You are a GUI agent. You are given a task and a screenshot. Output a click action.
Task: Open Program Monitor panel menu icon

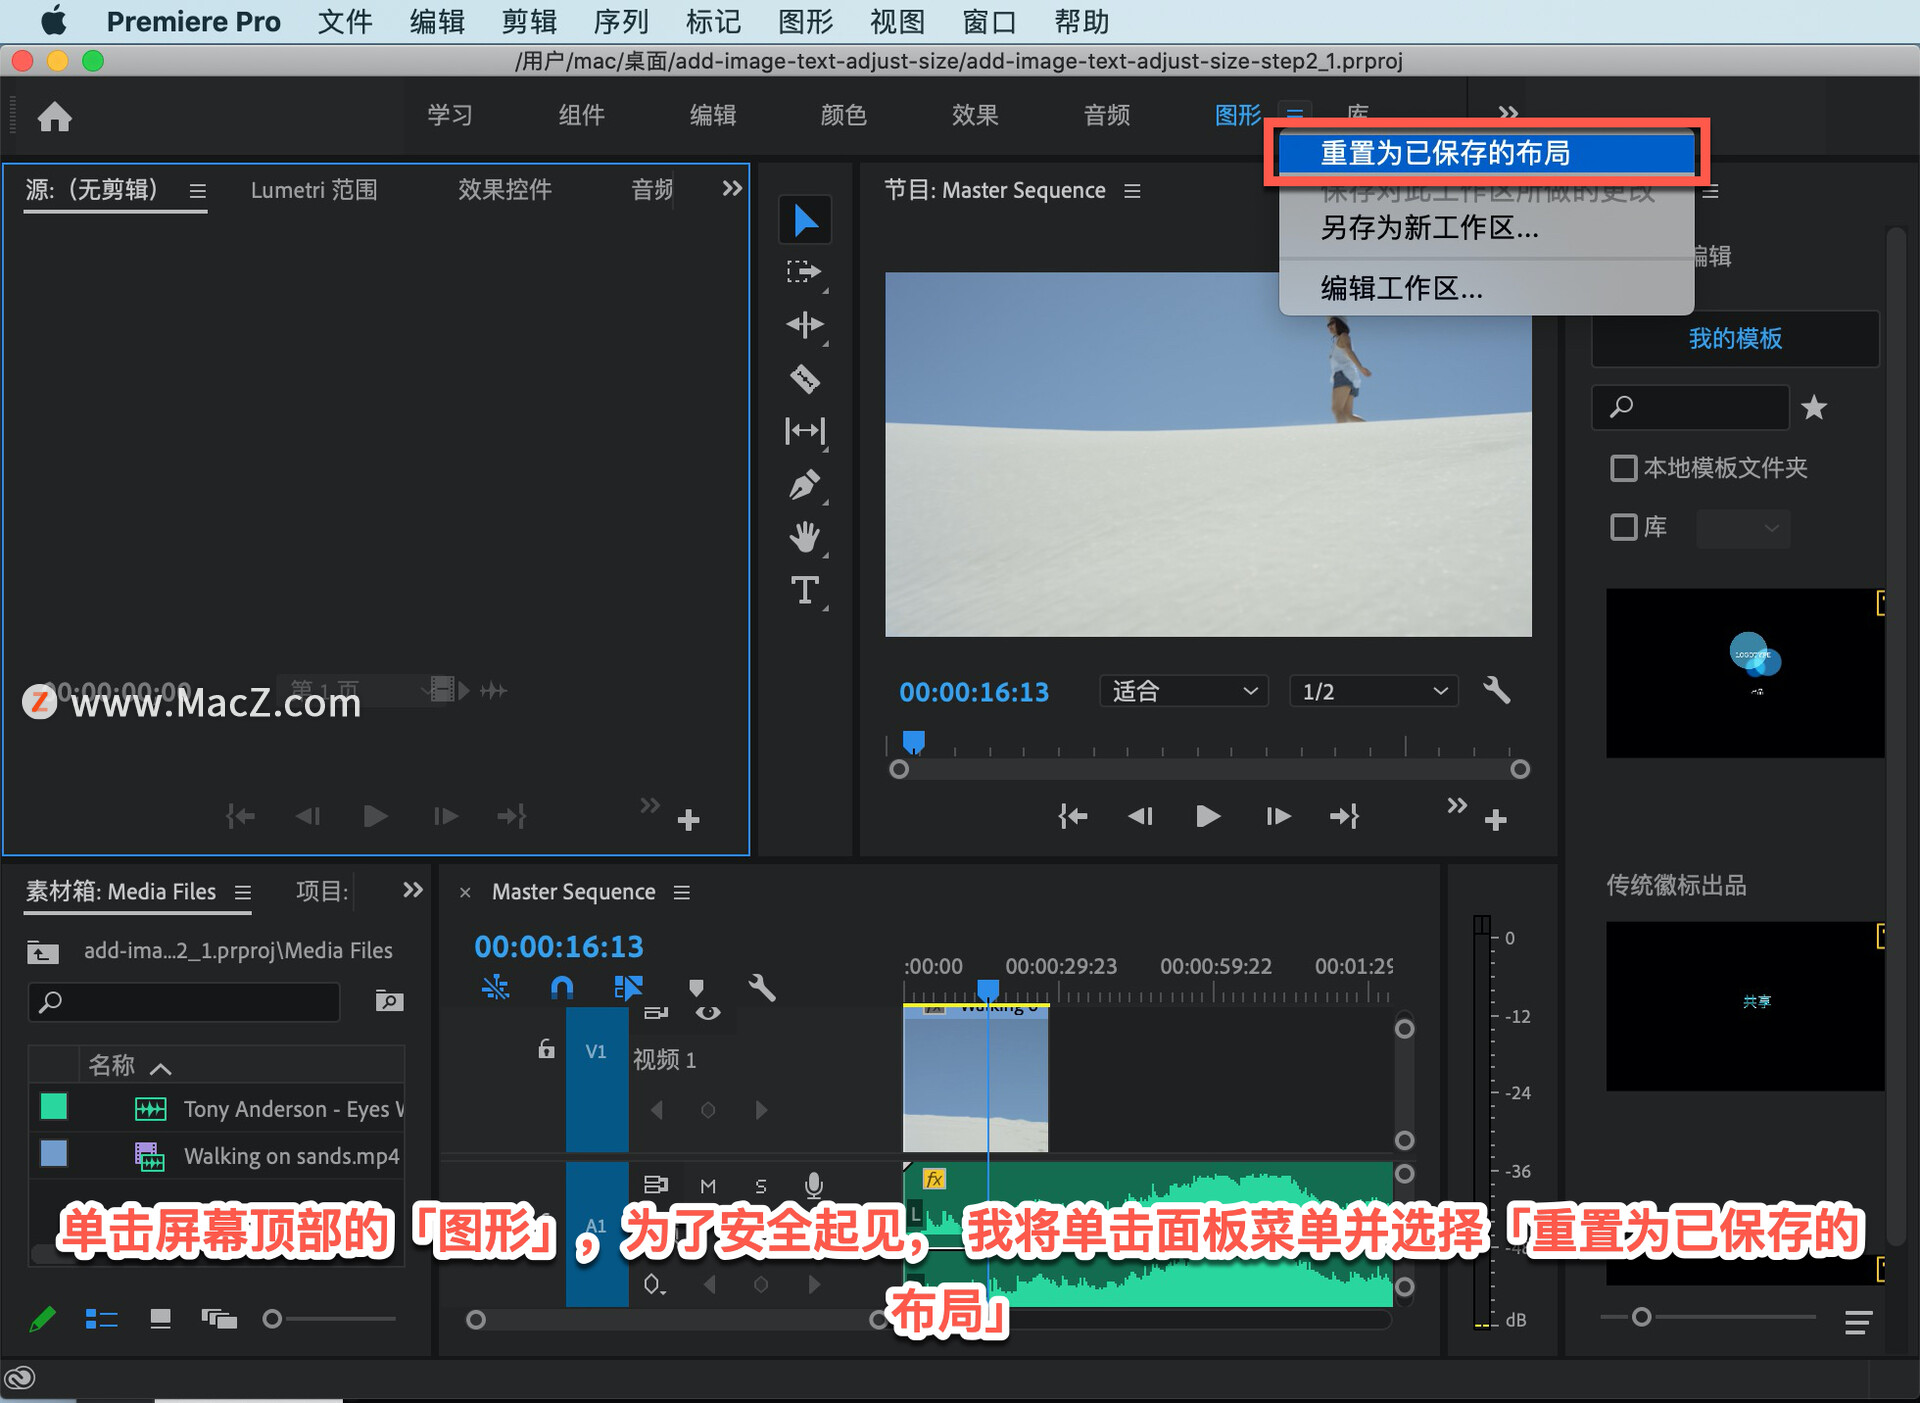(x=1132, y=190)
